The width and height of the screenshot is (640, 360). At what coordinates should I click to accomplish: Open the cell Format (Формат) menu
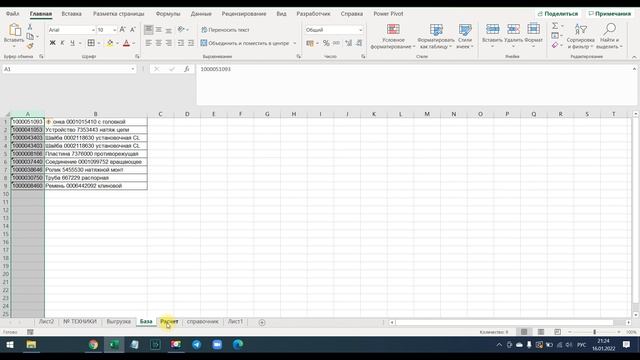pos(533,35)
